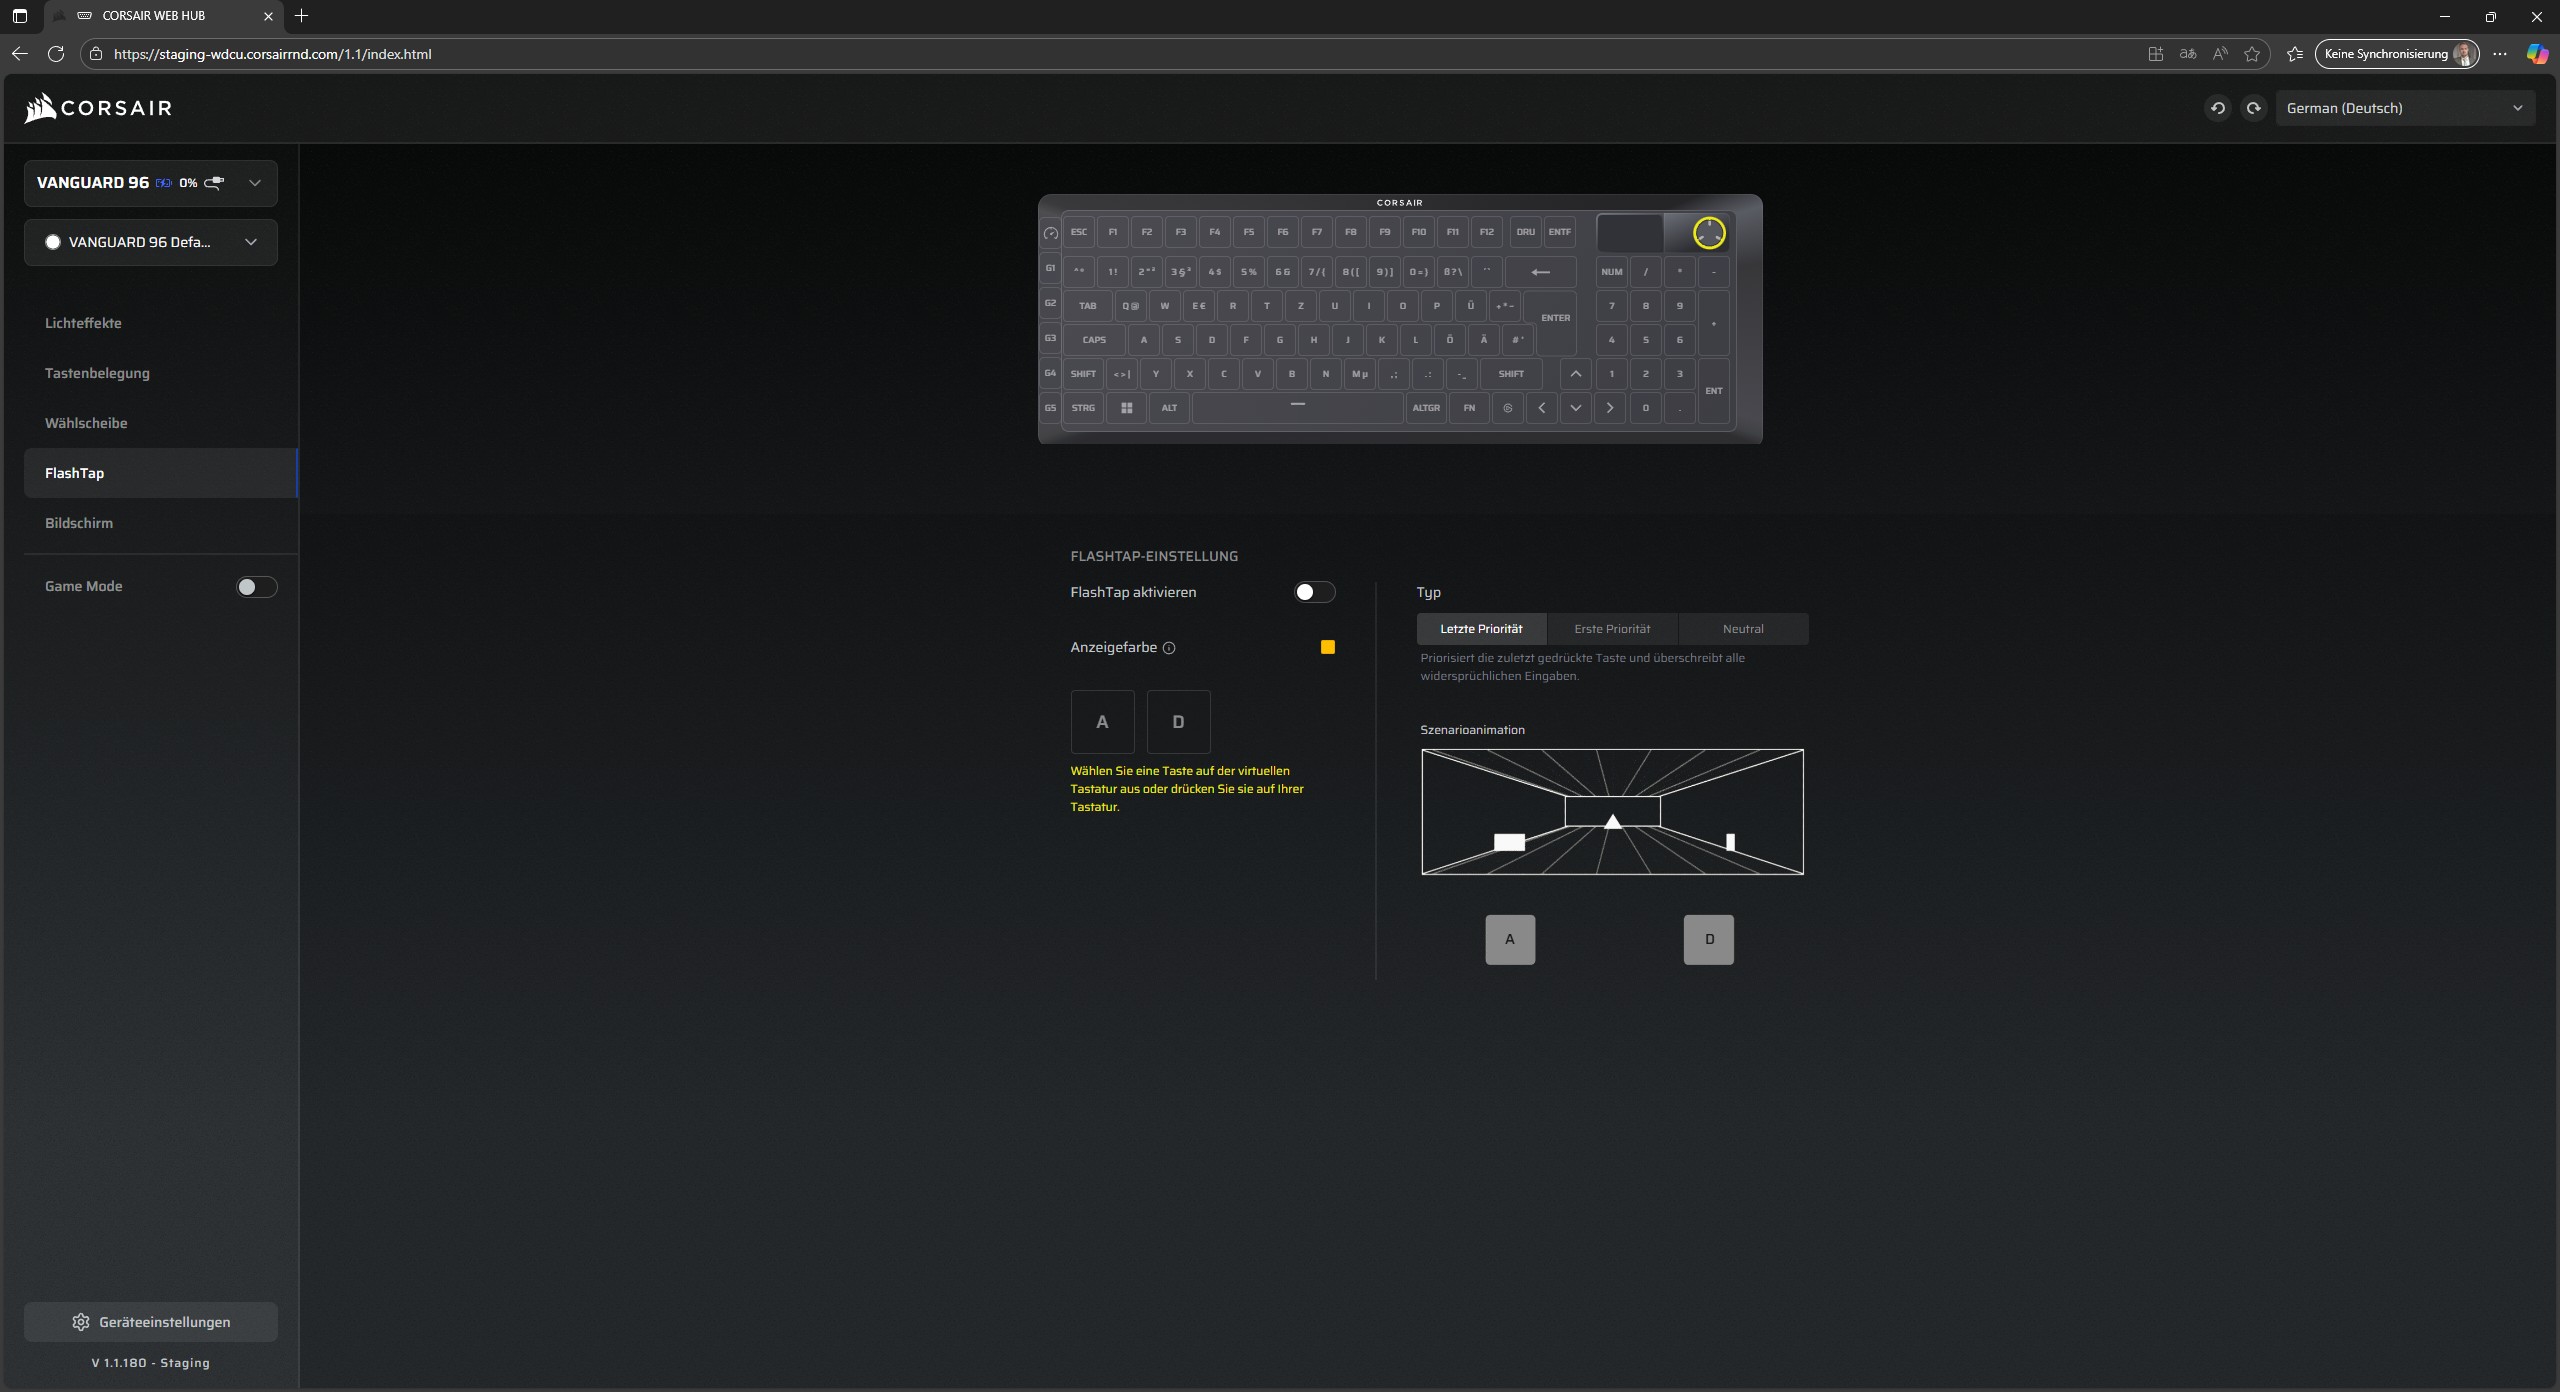
Task: Open Geräteeinstellungen button
Action: 151,1322
